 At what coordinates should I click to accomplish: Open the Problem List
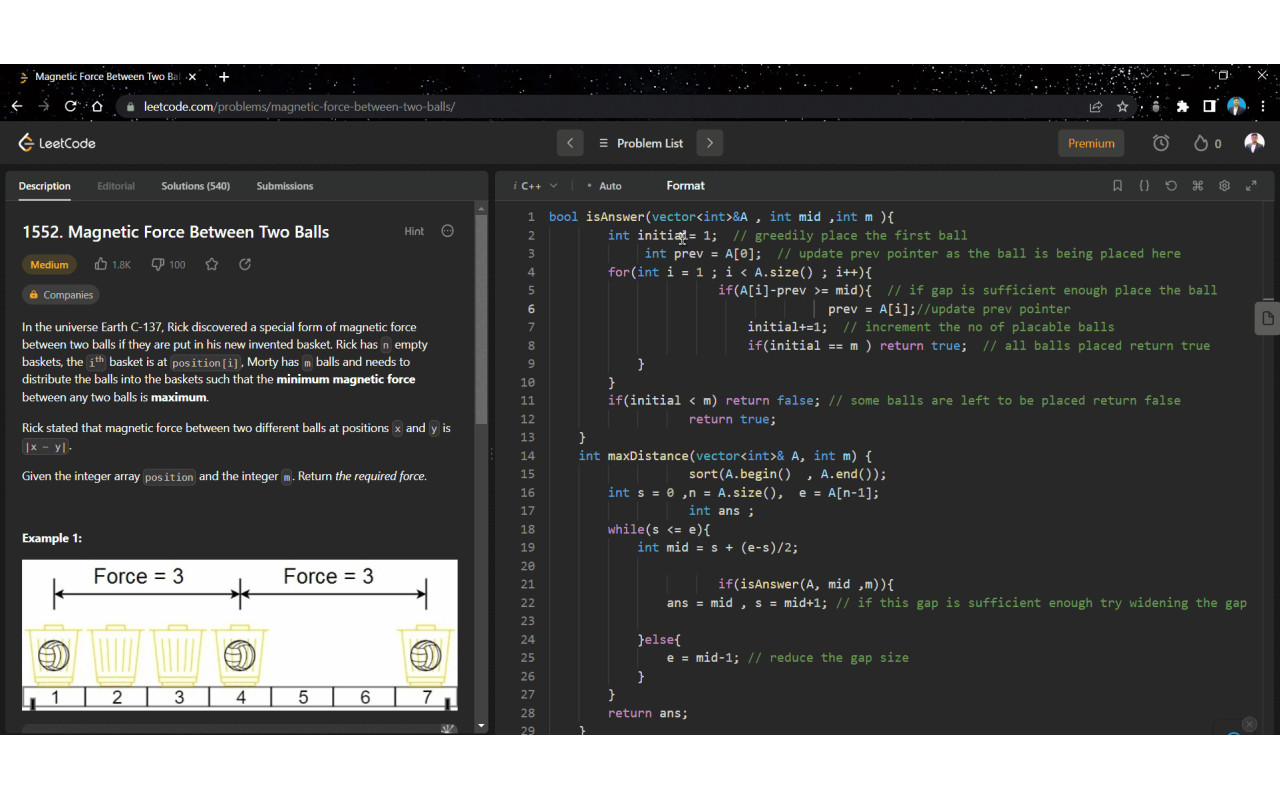coord(640,143)
